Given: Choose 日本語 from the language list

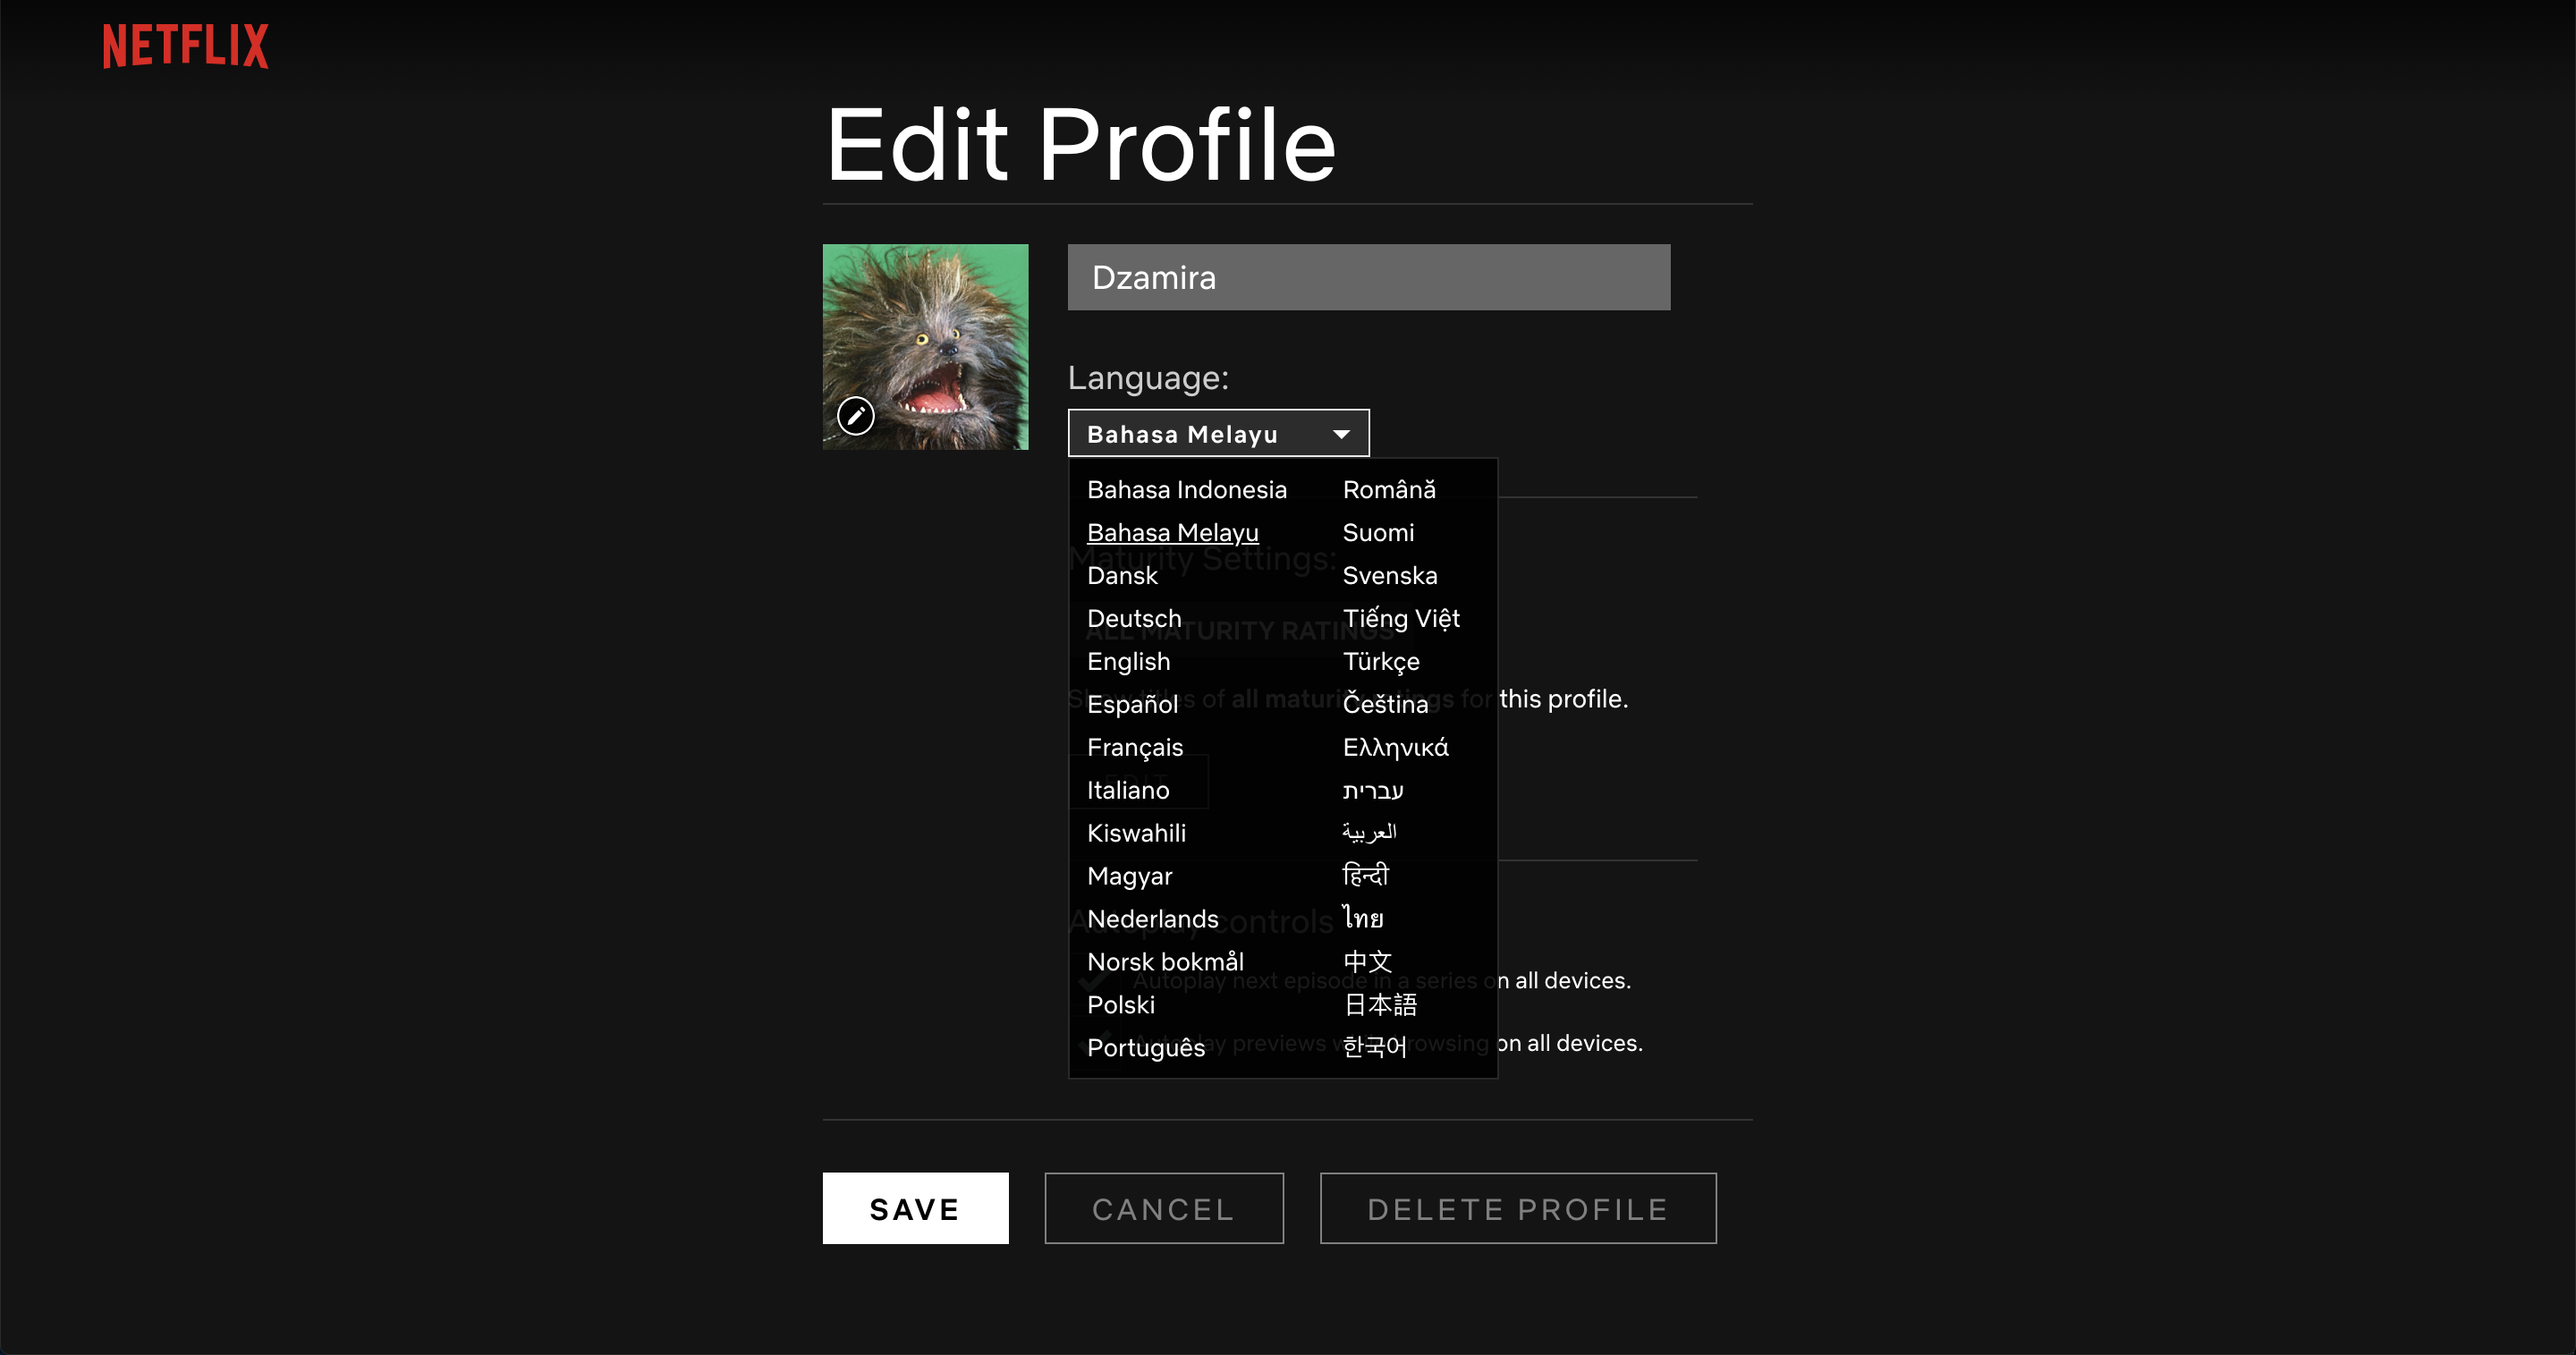Looking at the screenshot, I should pyautogui.click(x=1380, y=1005).
